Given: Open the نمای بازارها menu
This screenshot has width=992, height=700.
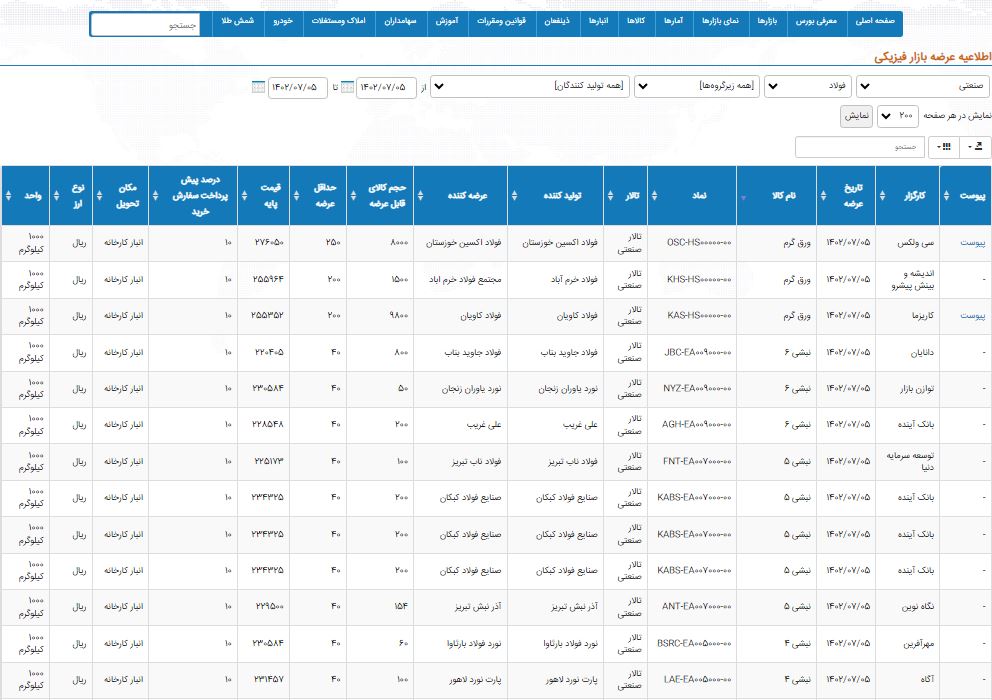Looking at the screenshot, I should tap(720, 22).
